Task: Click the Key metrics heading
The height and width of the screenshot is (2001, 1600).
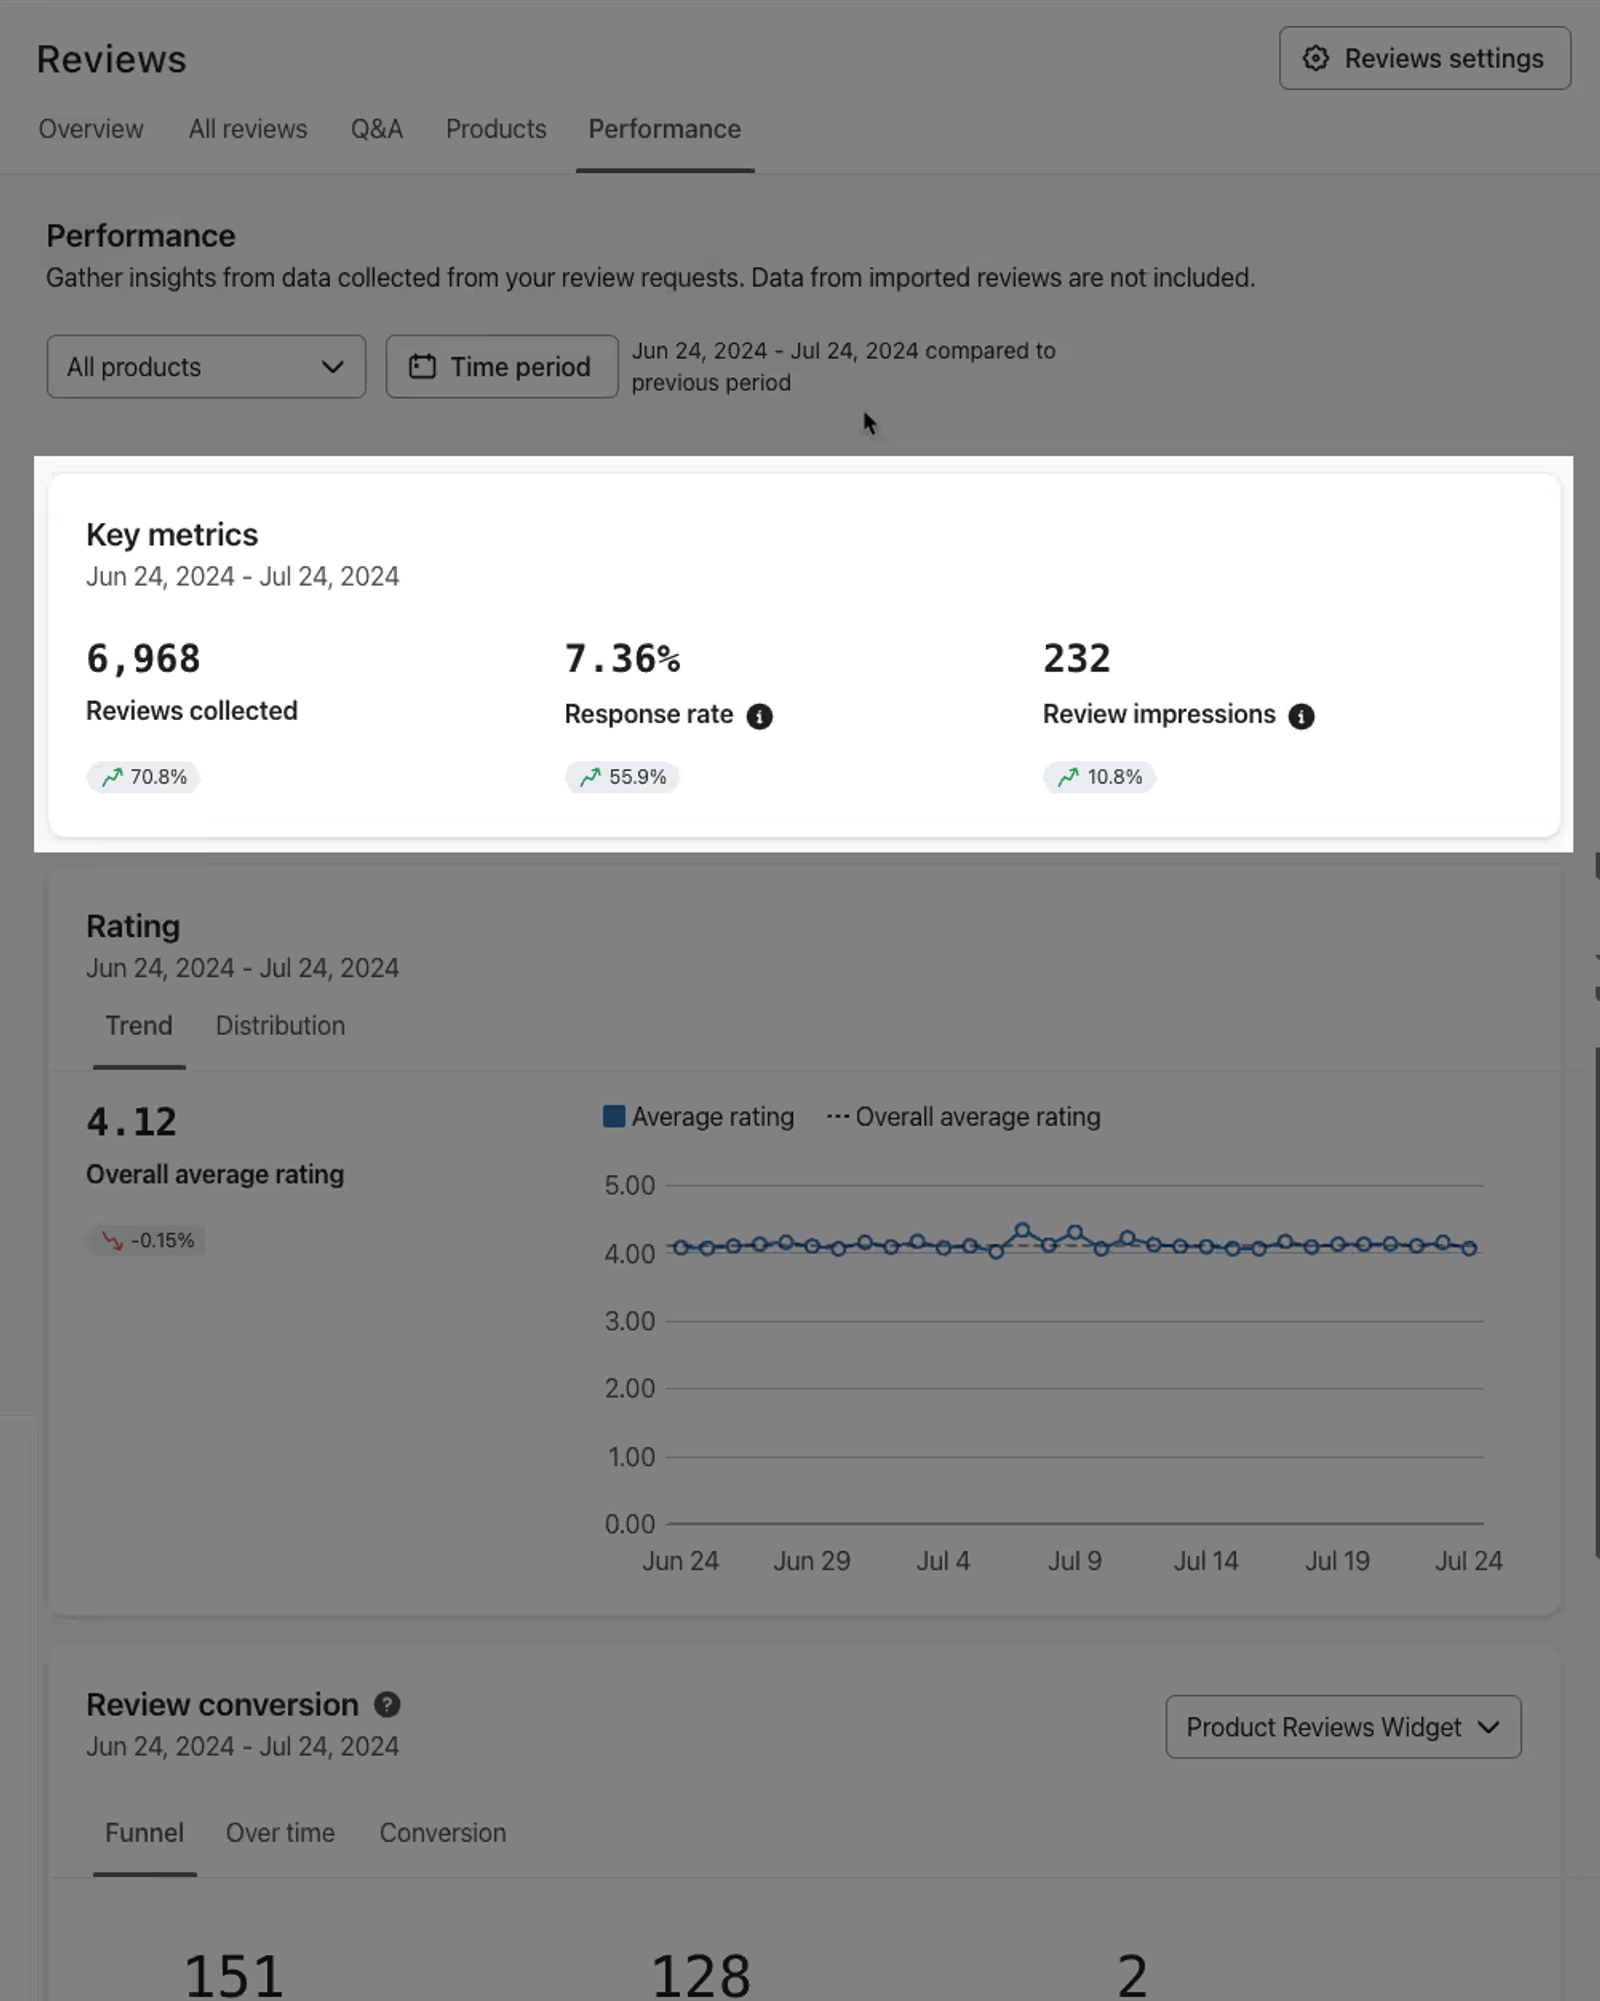Action: click(x=172, y=535)
